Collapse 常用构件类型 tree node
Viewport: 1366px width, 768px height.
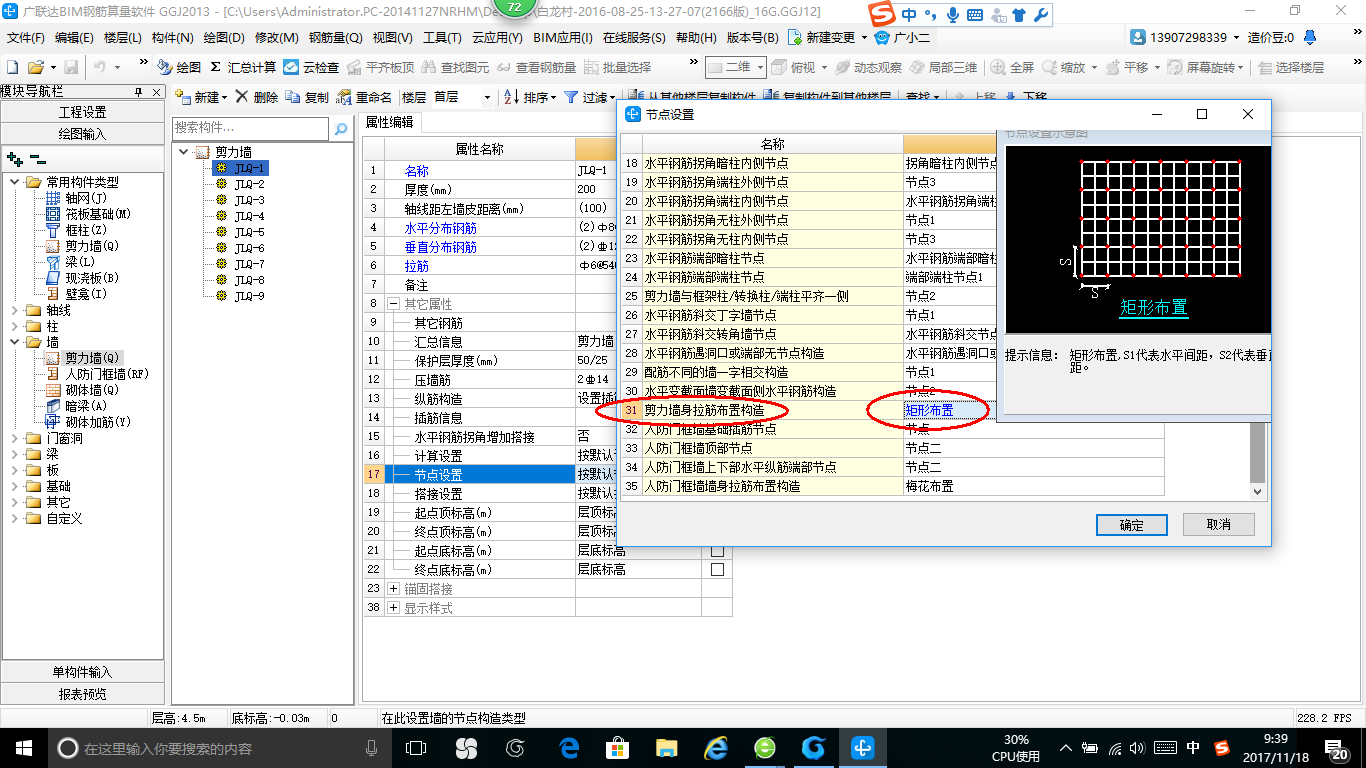(x=15, y=182)
